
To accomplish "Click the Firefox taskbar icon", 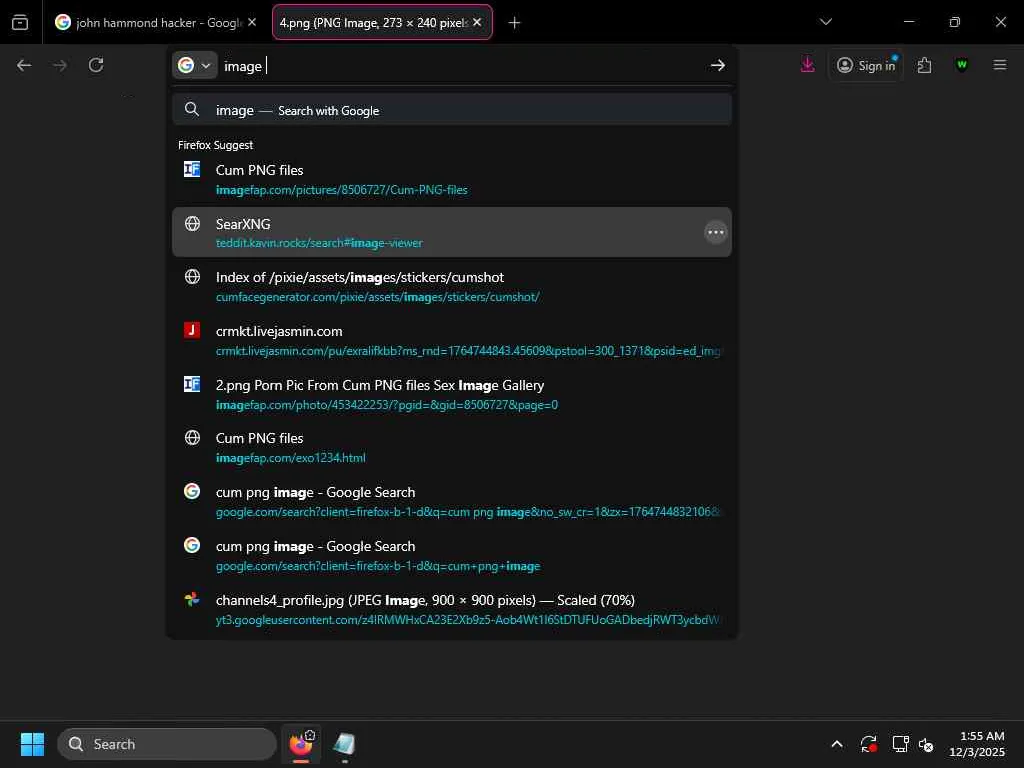I will tap(301, 744).
